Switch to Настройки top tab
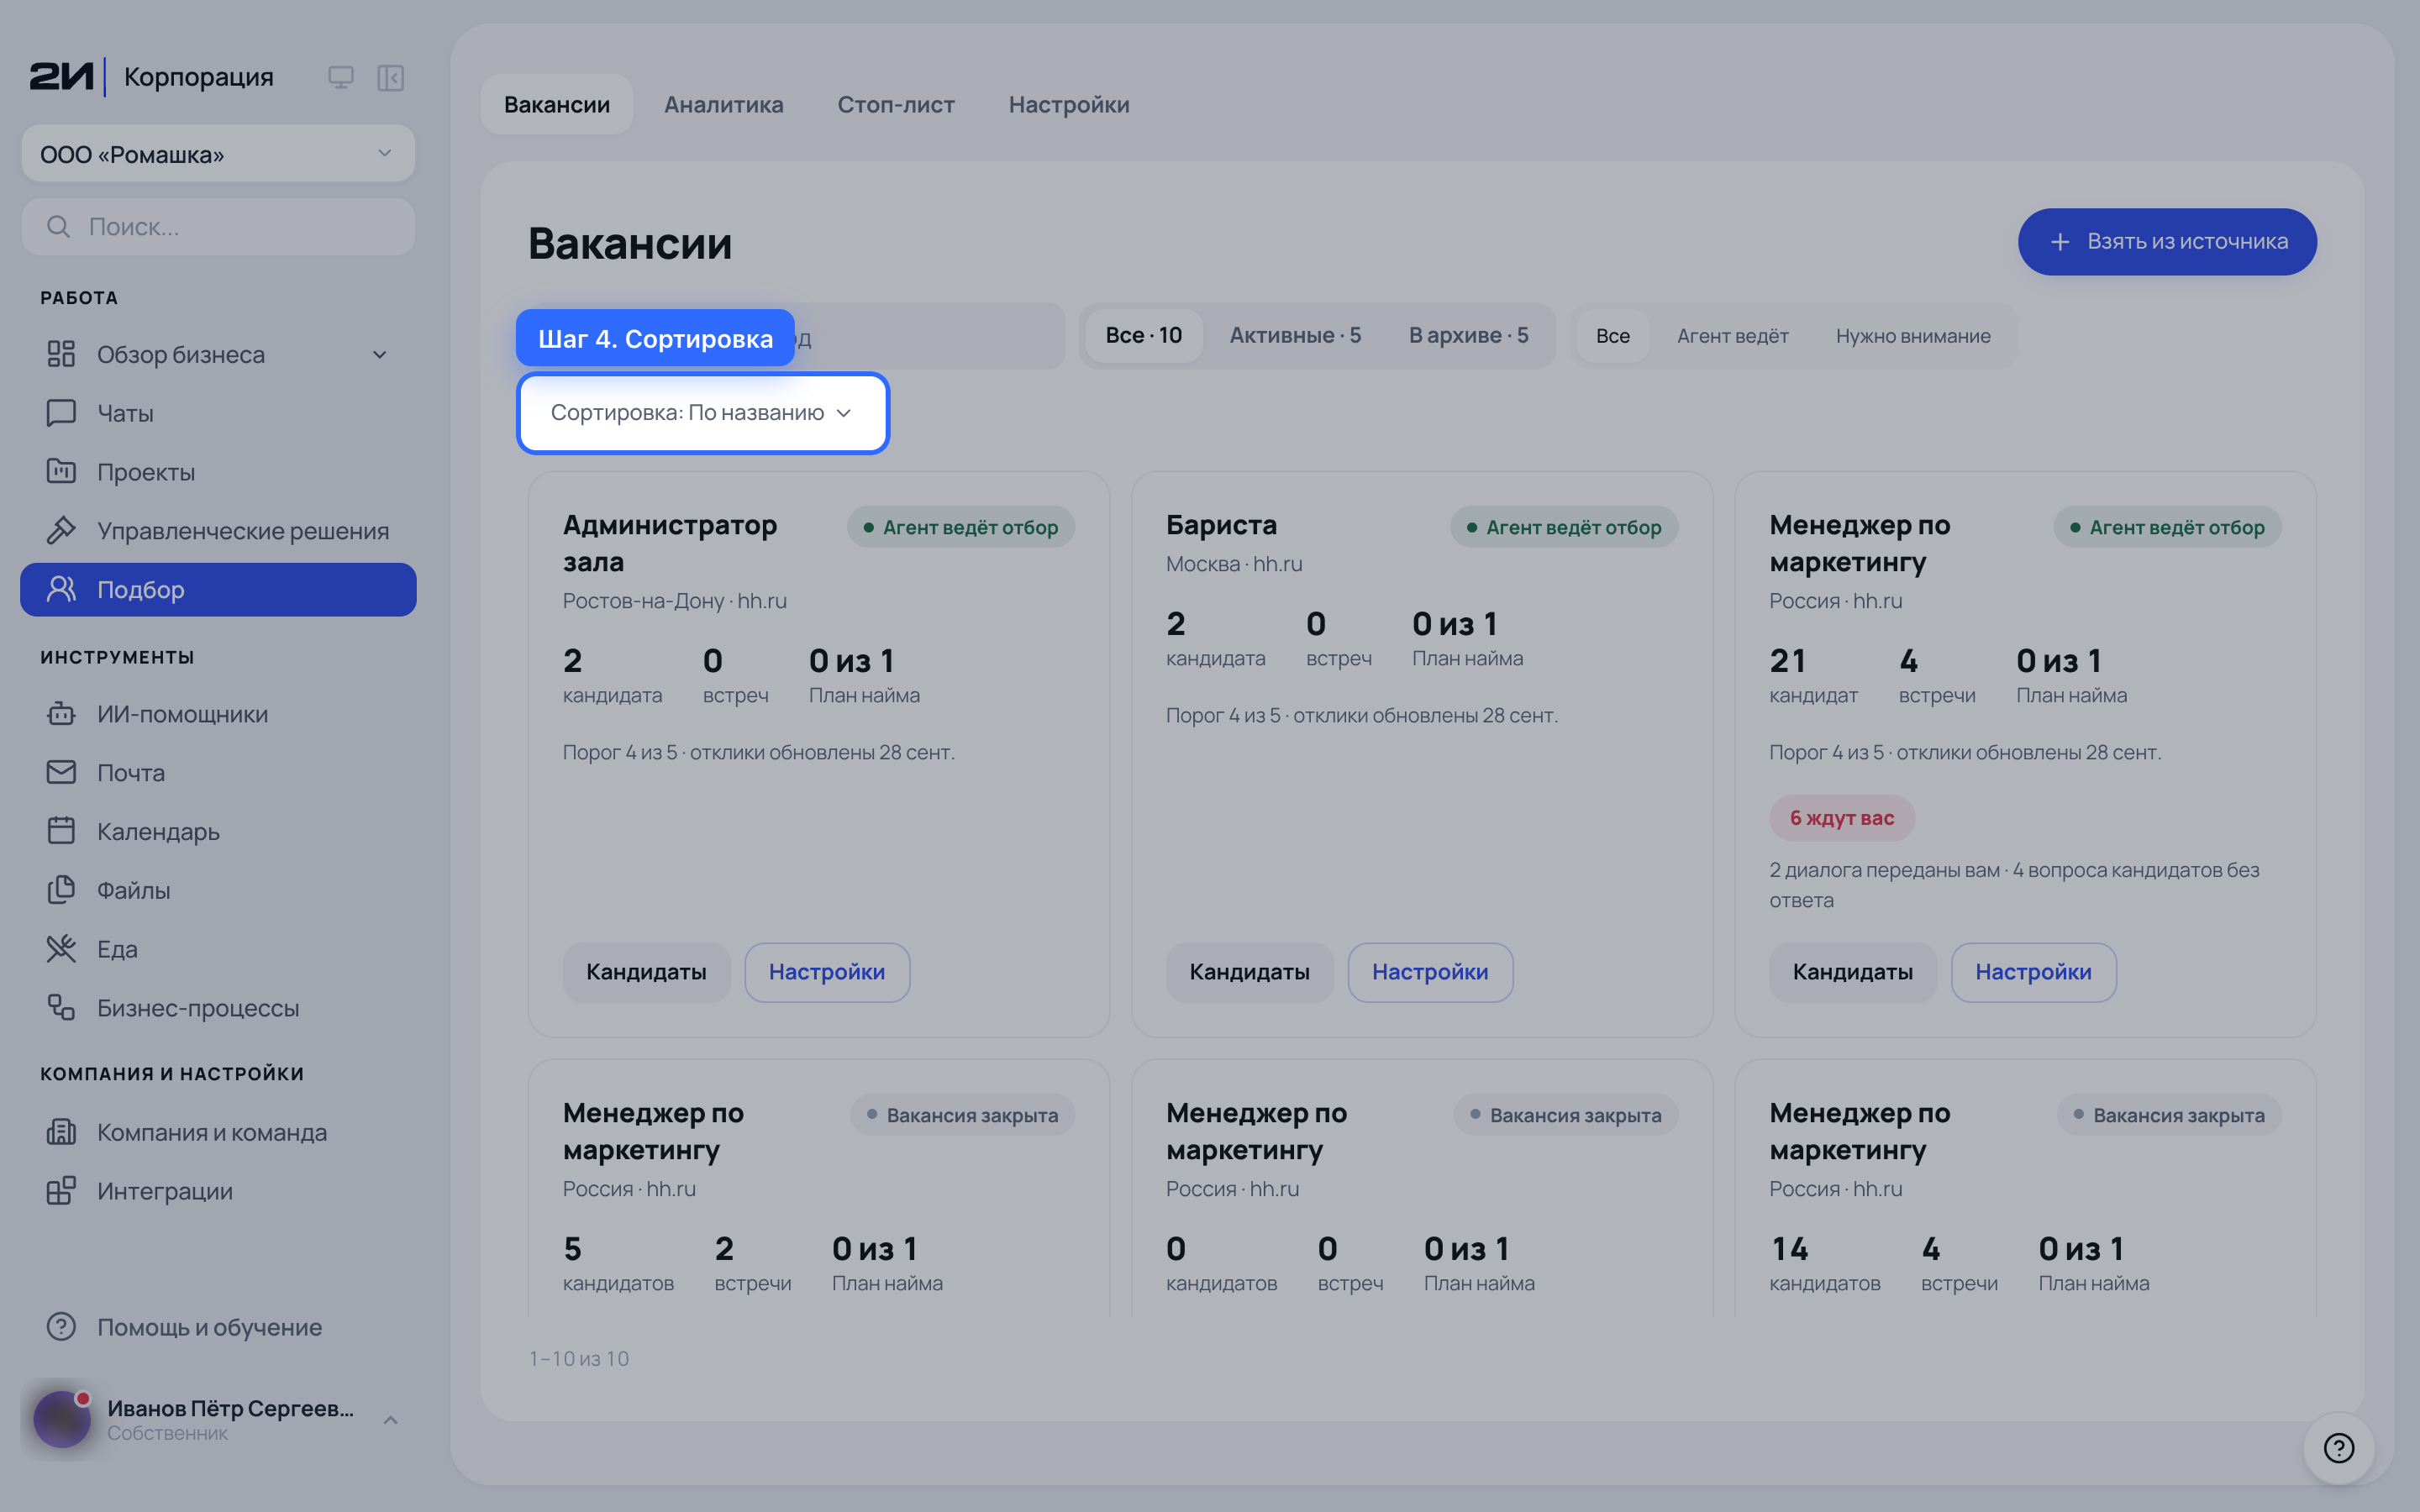 (x=1069, y=104)
